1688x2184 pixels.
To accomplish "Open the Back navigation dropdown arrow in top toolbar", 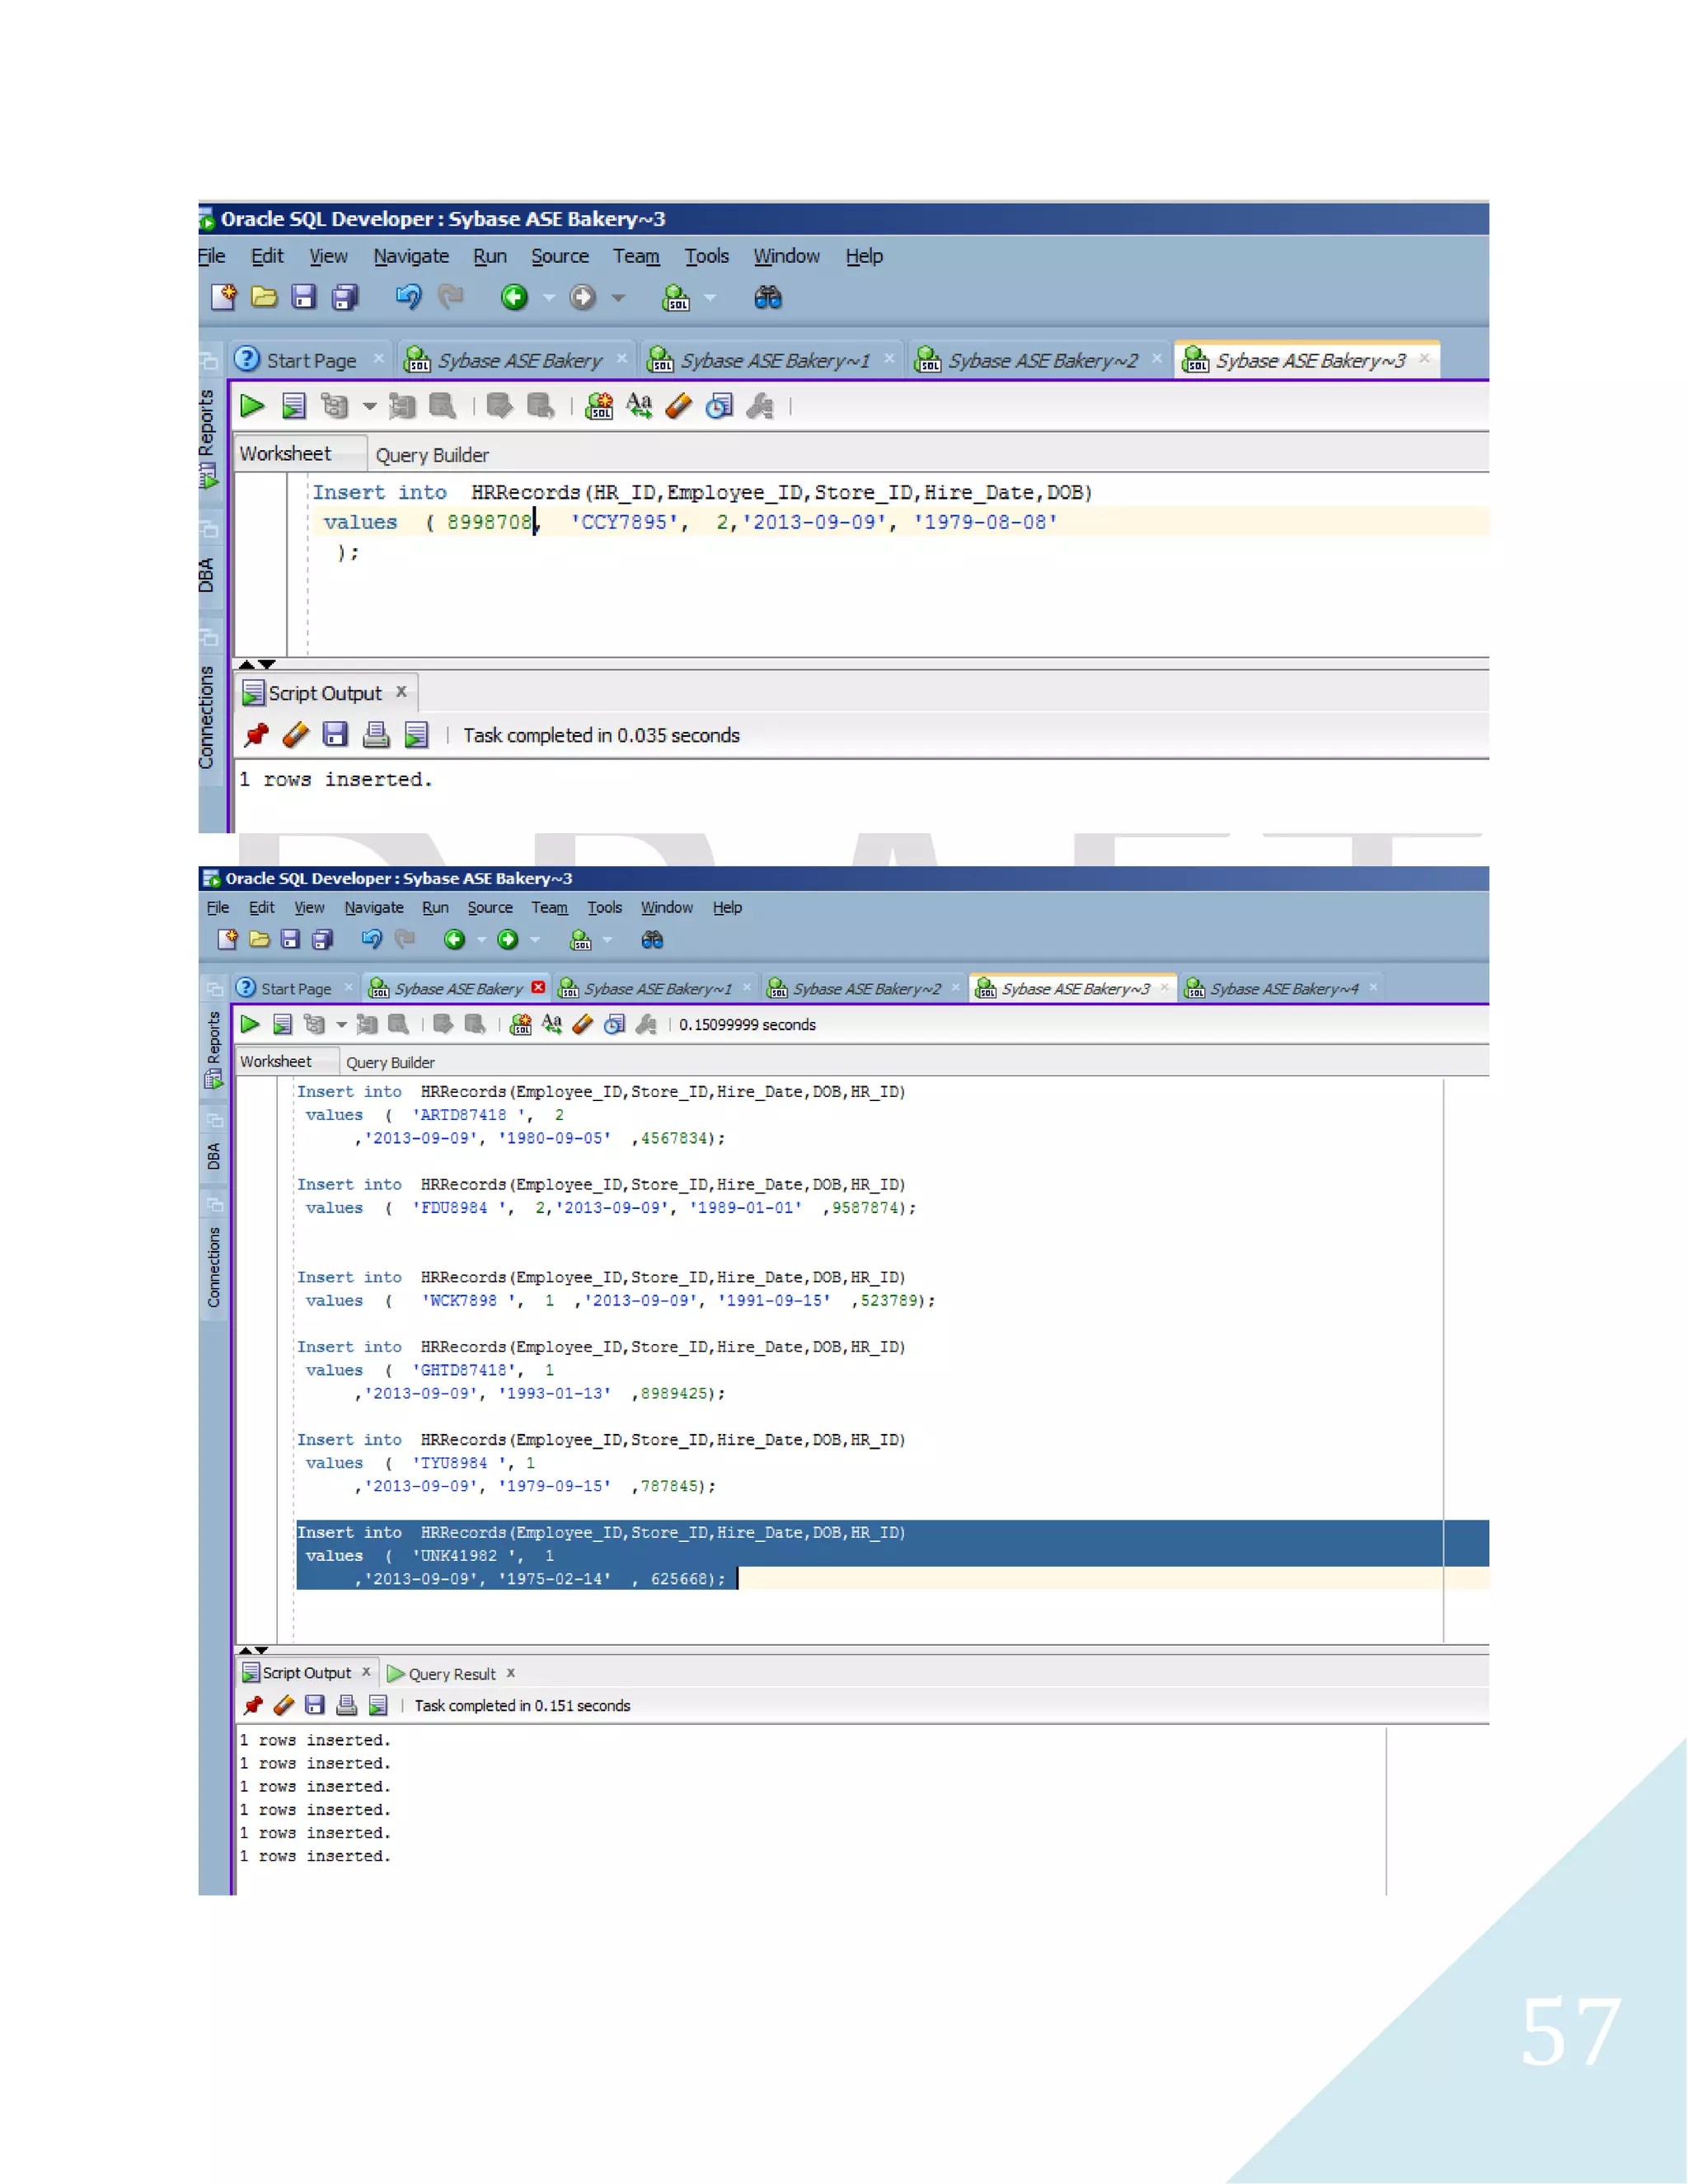I will [549, 298].
